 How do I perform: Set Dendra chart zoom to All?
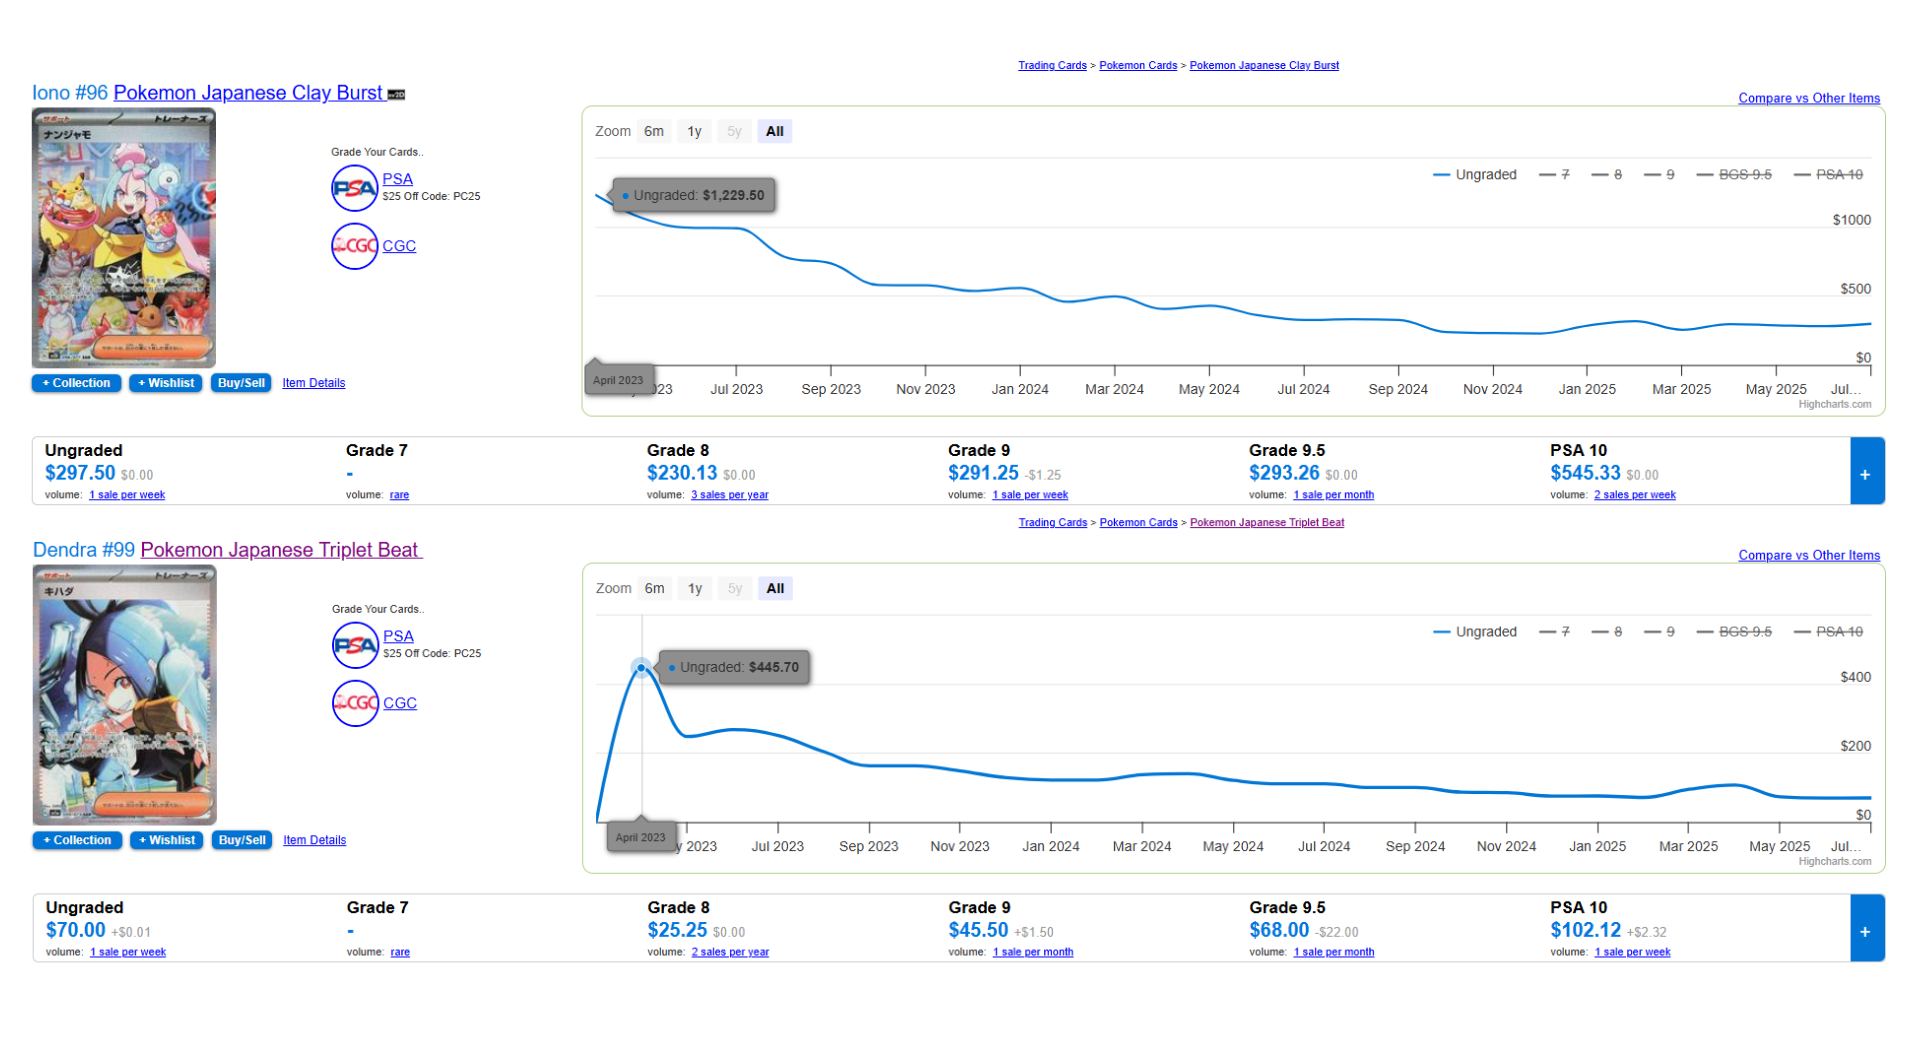776,589
